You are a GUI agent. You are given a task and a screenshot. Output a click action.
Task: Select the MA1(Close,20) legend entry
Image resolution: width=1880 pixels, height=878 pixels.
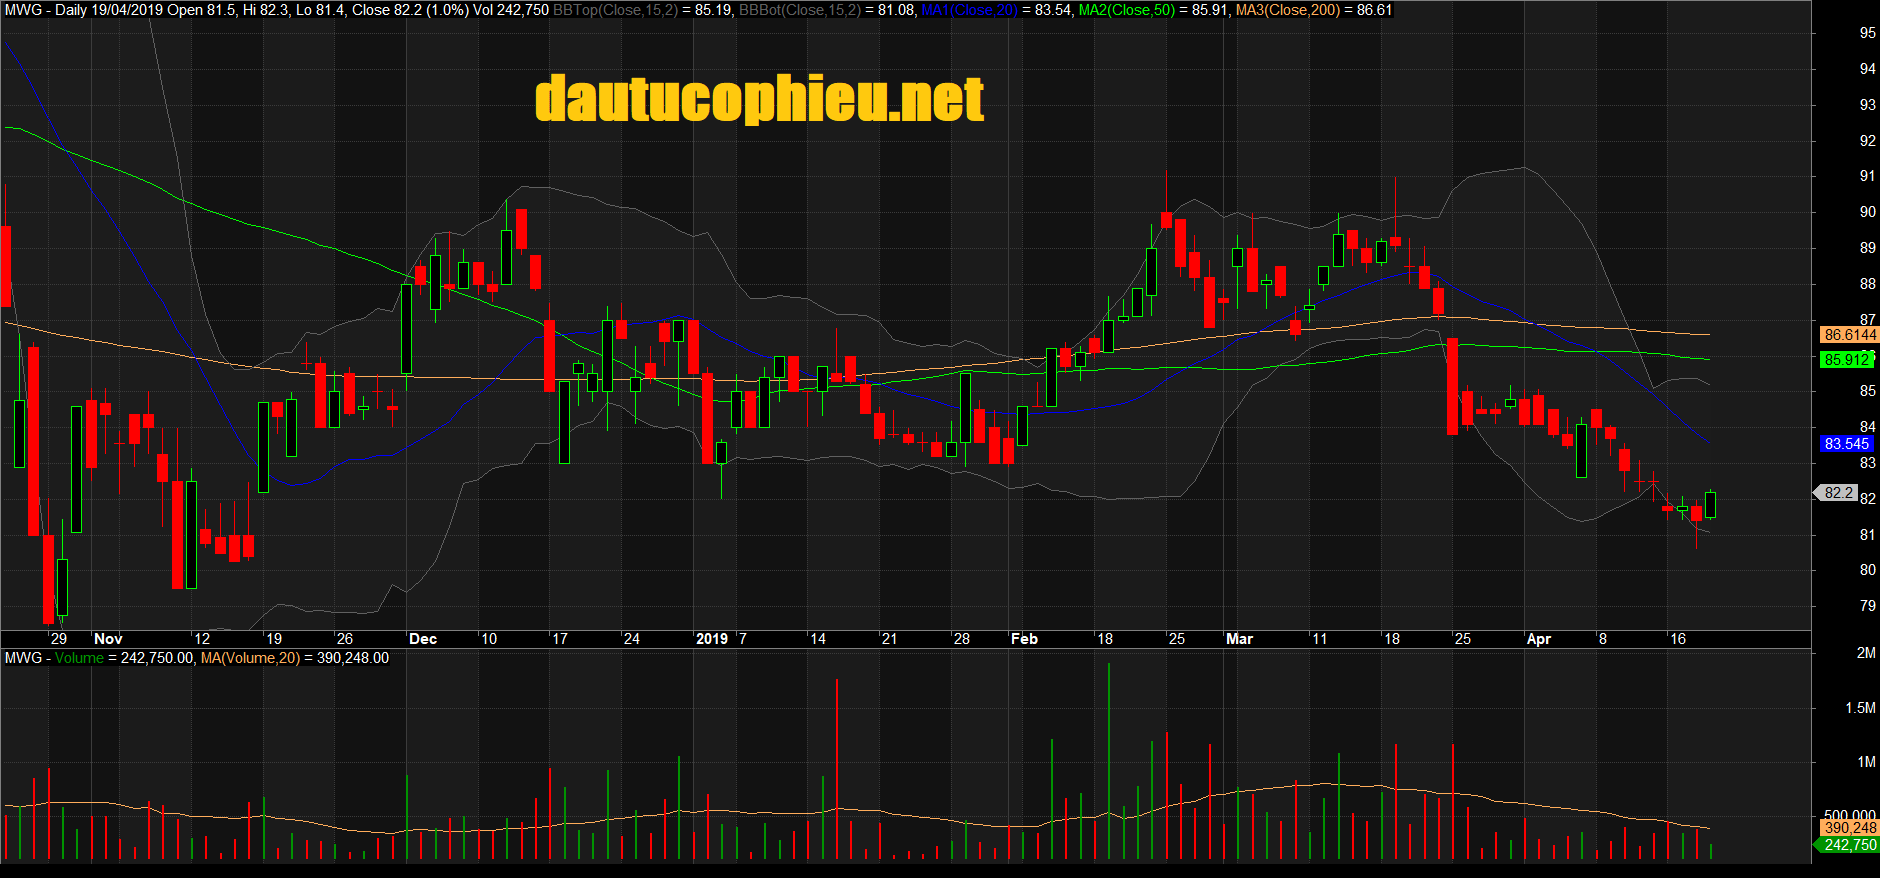[969, 10]
